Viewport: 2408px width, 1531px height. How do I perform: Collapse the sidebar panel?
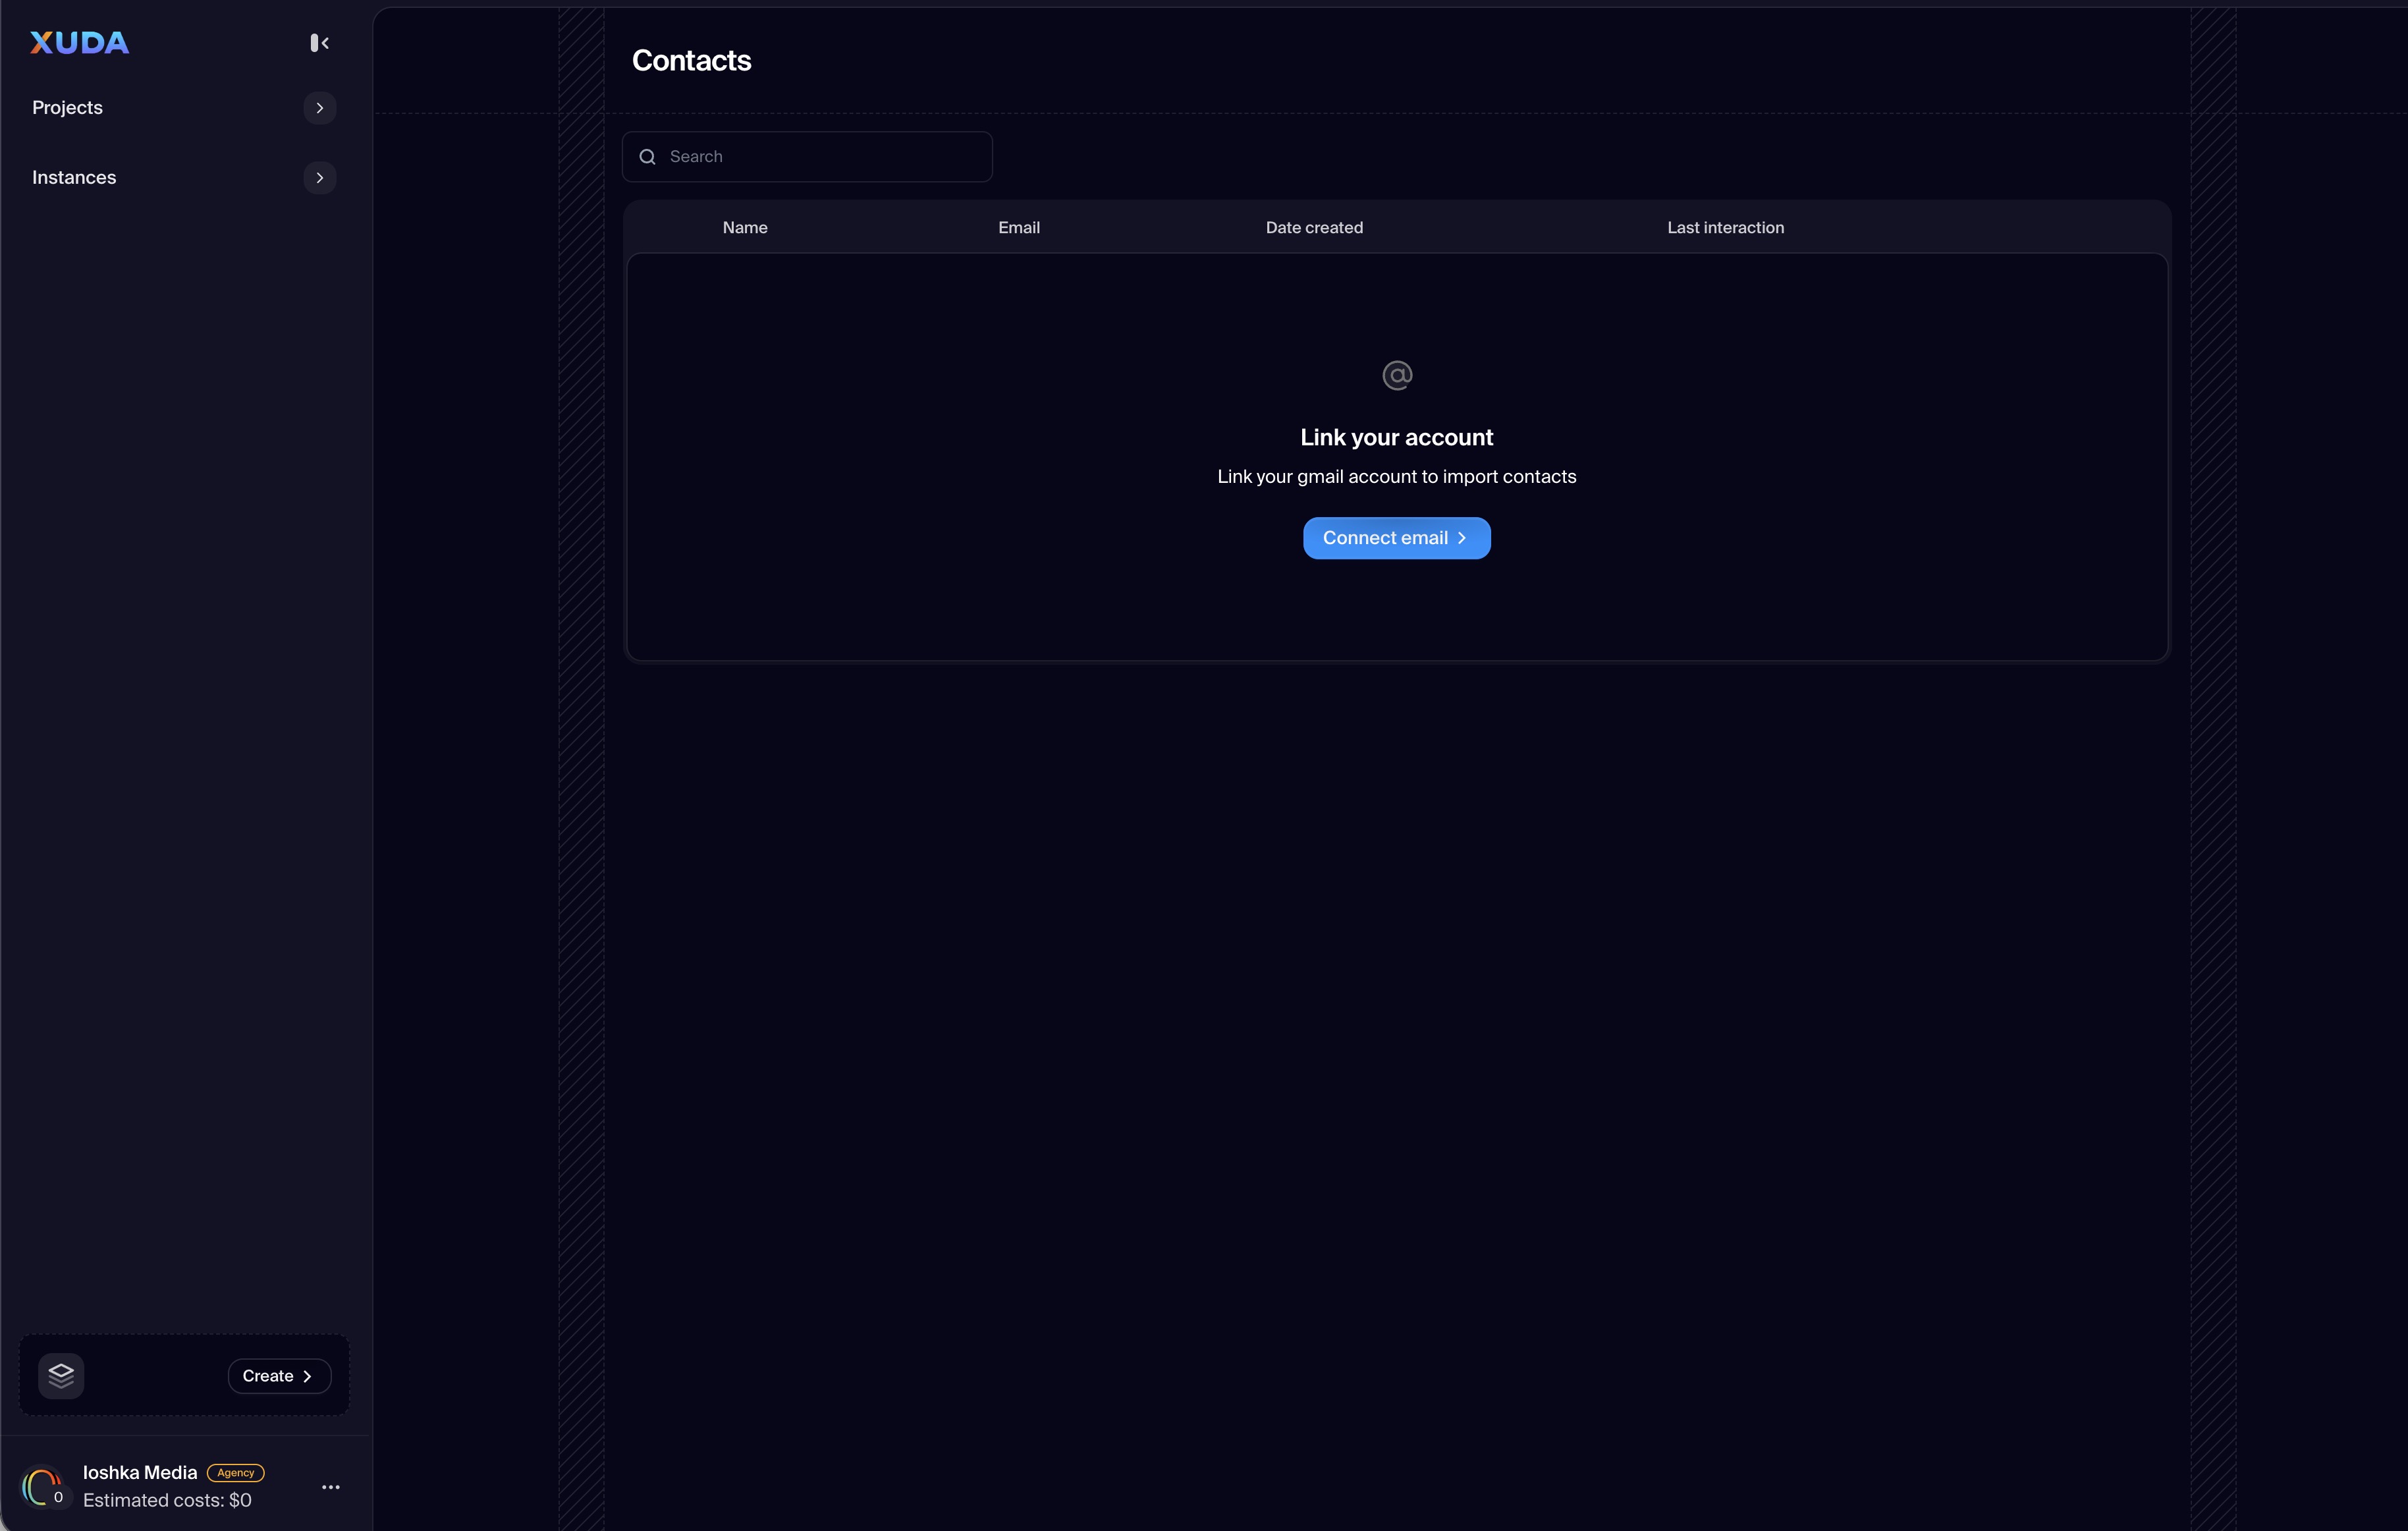click(319, 43)
